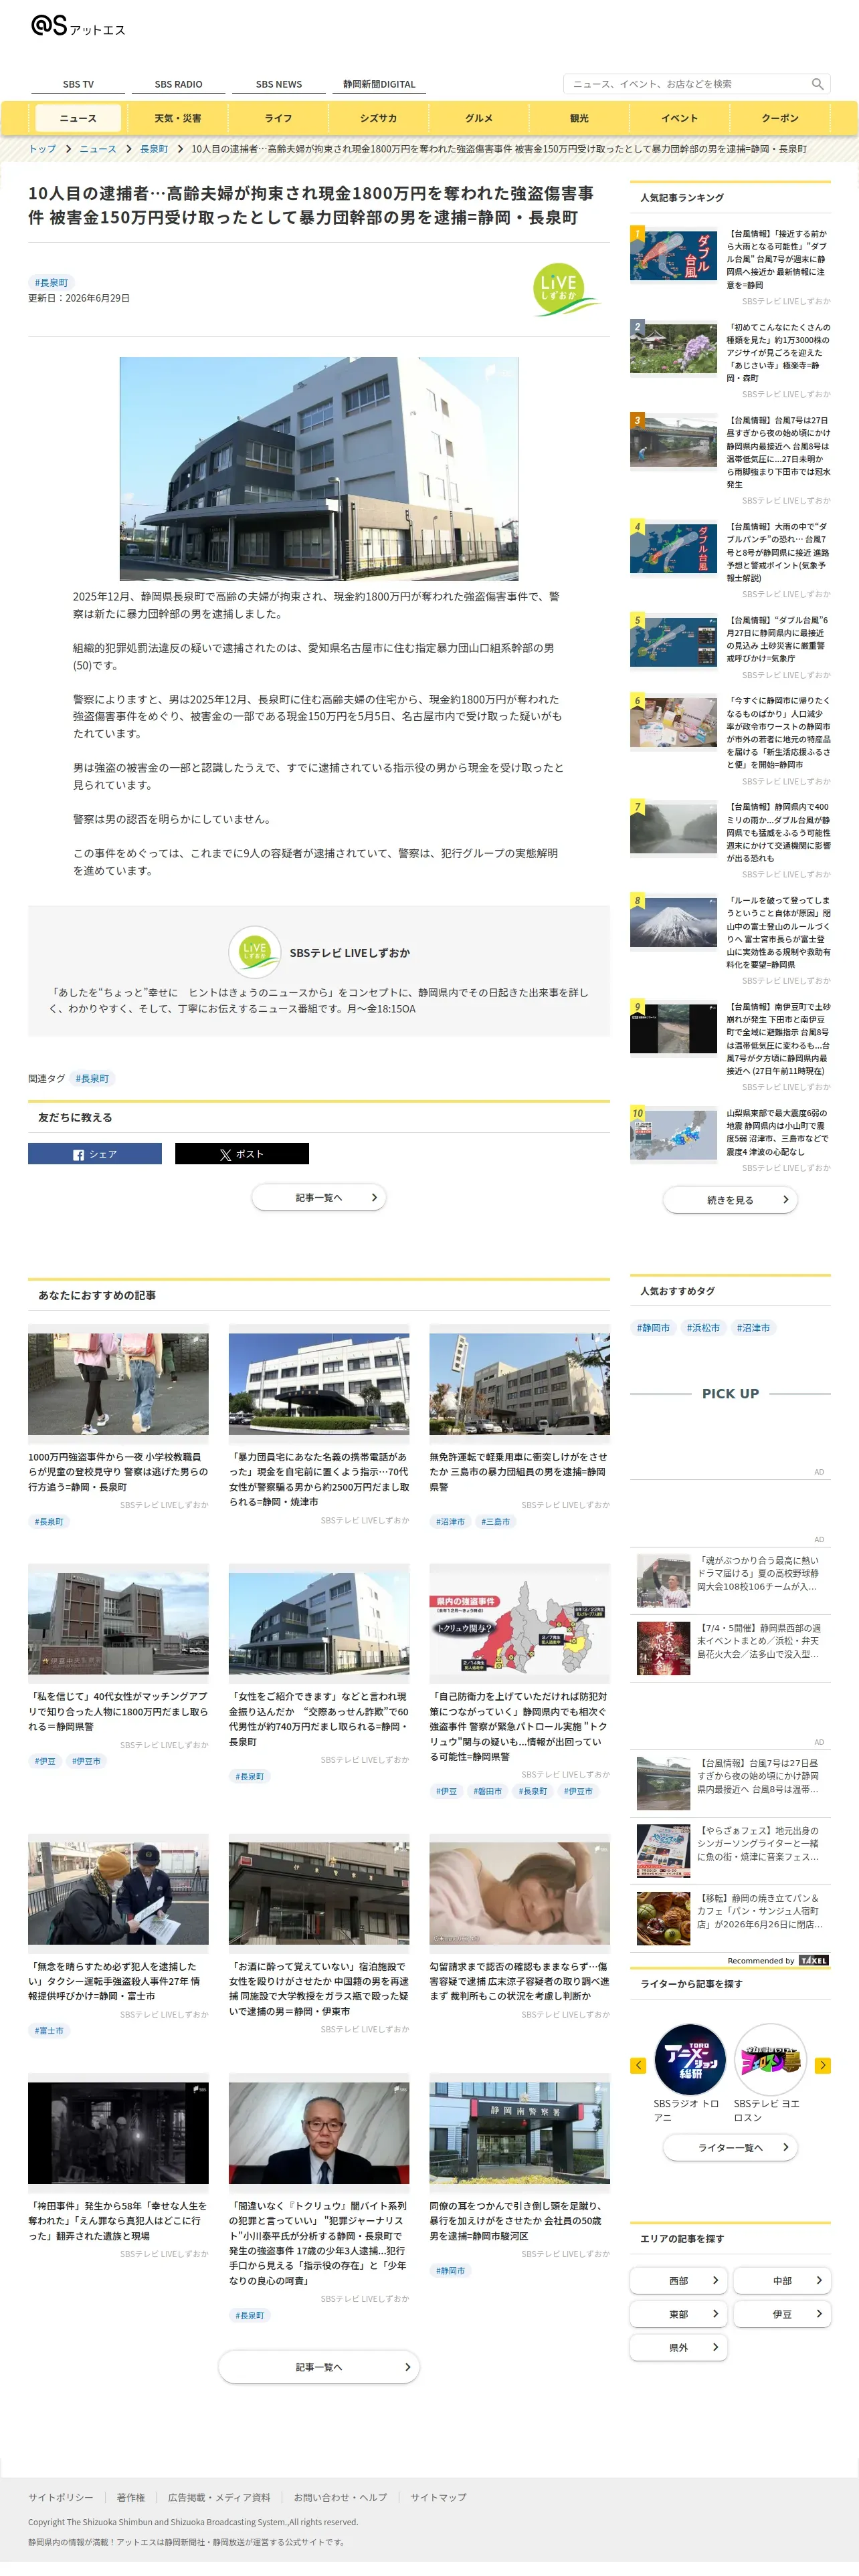Click the @S アットエス site logo
Screen dimensions: 859x2576
(78, 26)
